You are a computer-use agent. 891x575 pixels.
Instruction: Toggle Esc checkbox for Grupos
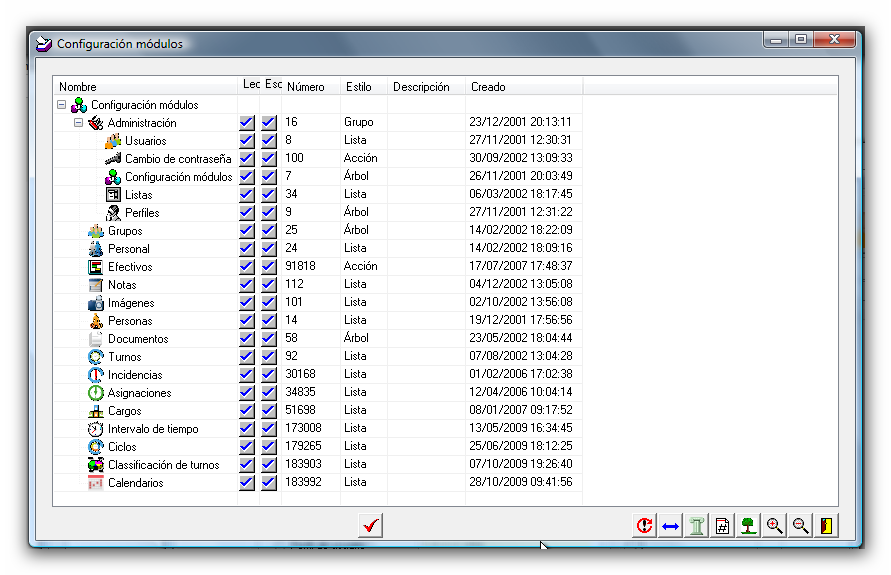click(x=269, y=231)
